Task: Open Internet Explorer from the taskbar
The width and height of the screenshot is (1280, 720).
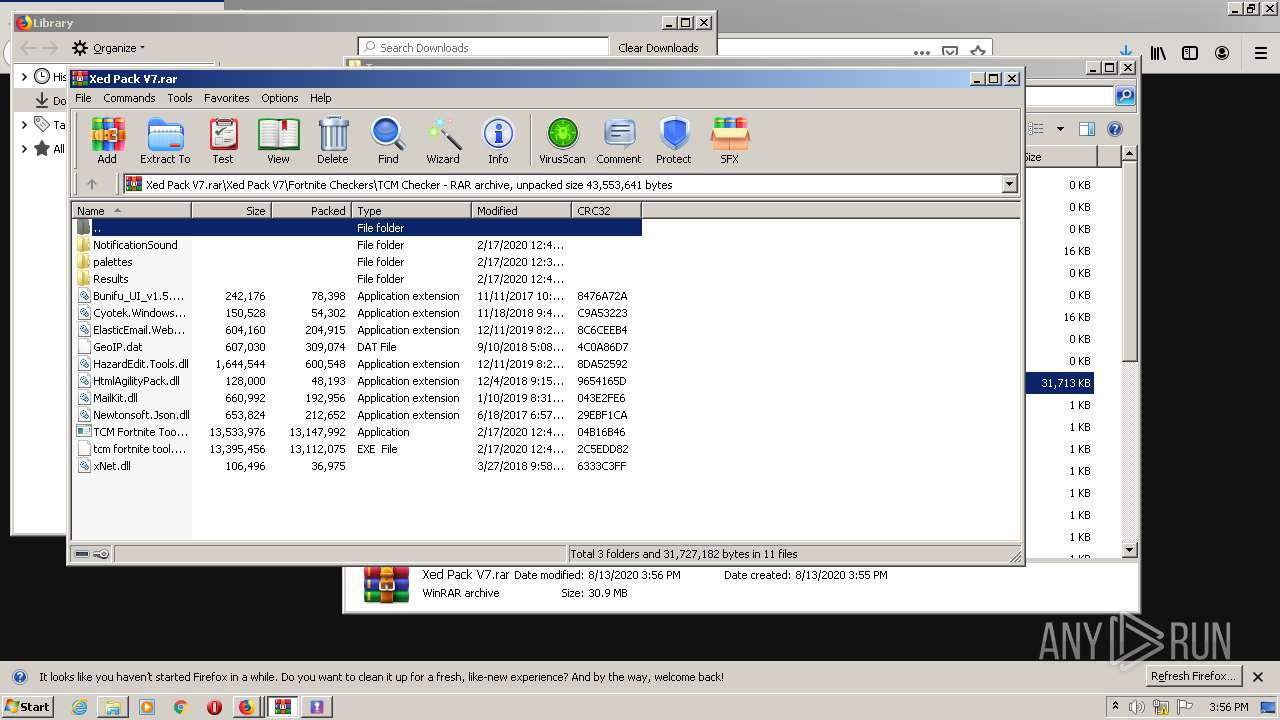Action: (79, 707)
